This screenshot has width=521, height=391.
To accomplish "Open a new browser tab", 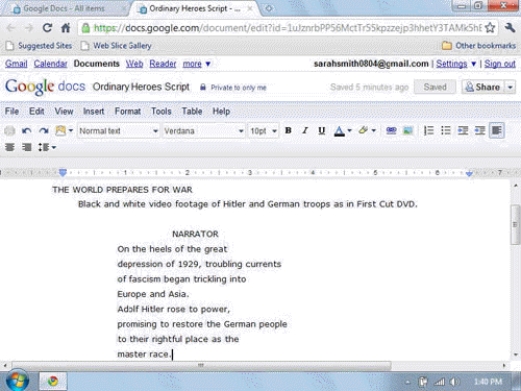I will coord(269,9).
